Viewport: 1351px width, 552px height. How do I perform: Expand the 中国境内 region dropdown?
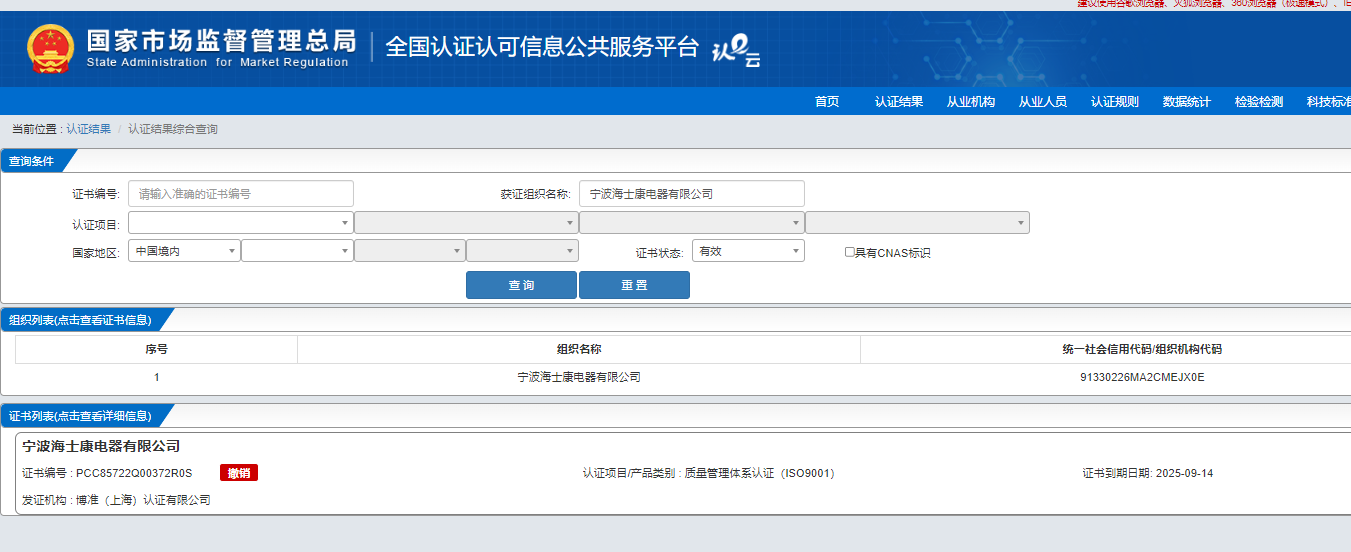point(184,251)
